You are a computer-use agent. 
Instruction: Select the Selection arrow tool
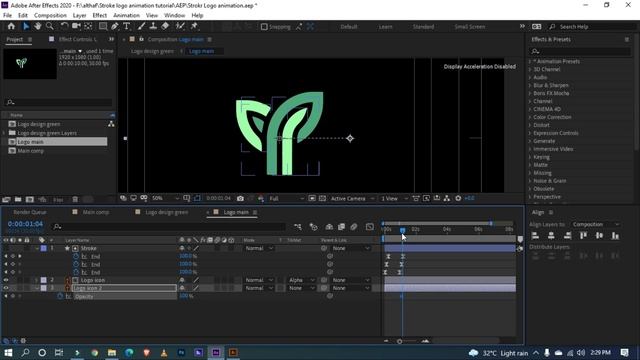tap(26, 26)
